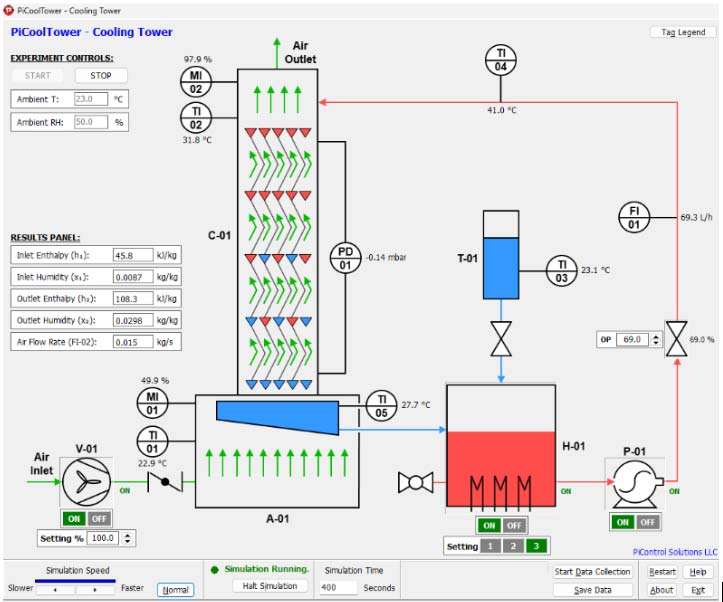Click the Restart button
The width and height of the screenshot is (723, 602).
coord(662,572)
